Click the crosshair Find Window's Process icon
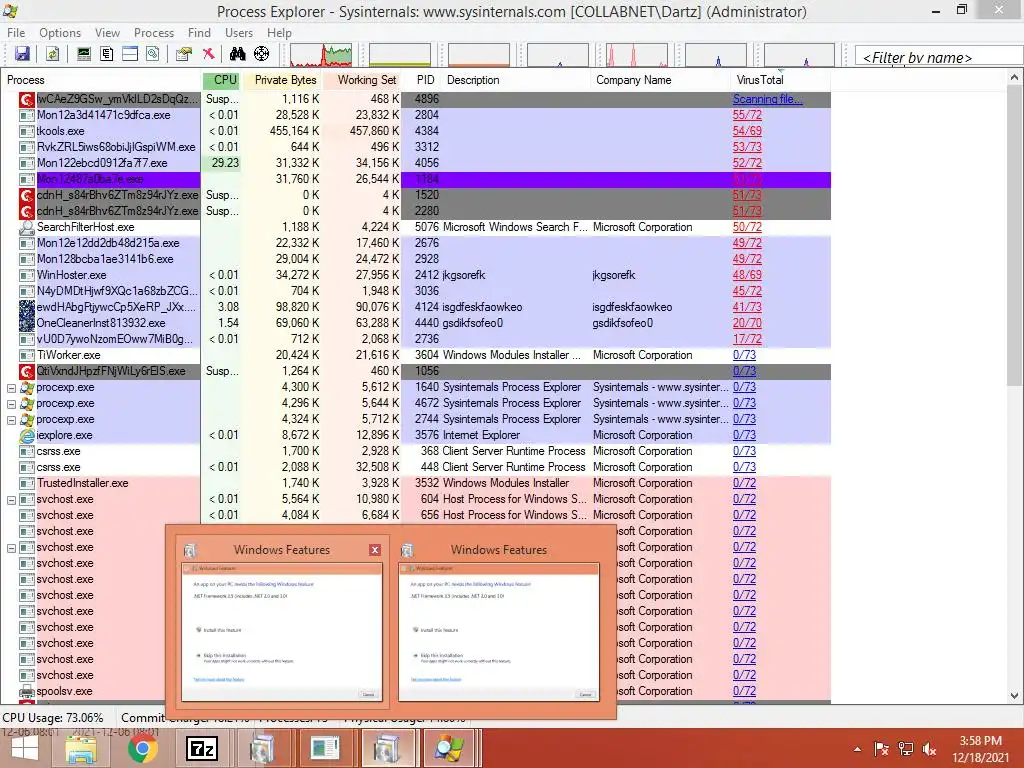 pyautogui.click(x=261, y=54)
